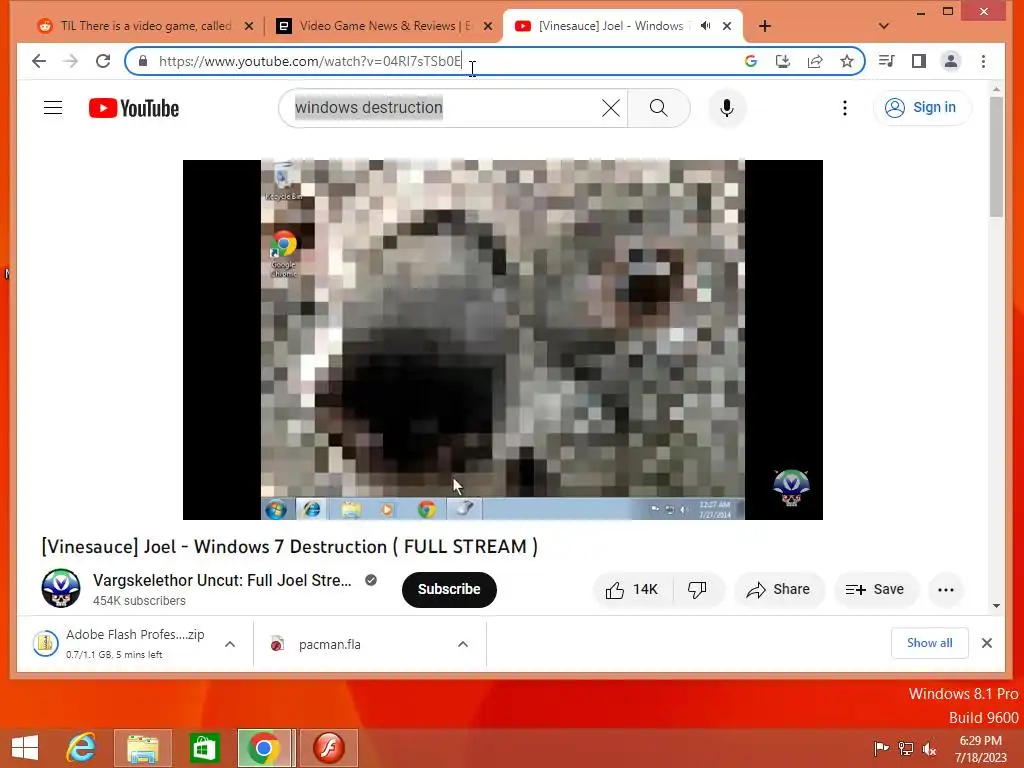Mute the tab via speaker icon

click(705, 26)
